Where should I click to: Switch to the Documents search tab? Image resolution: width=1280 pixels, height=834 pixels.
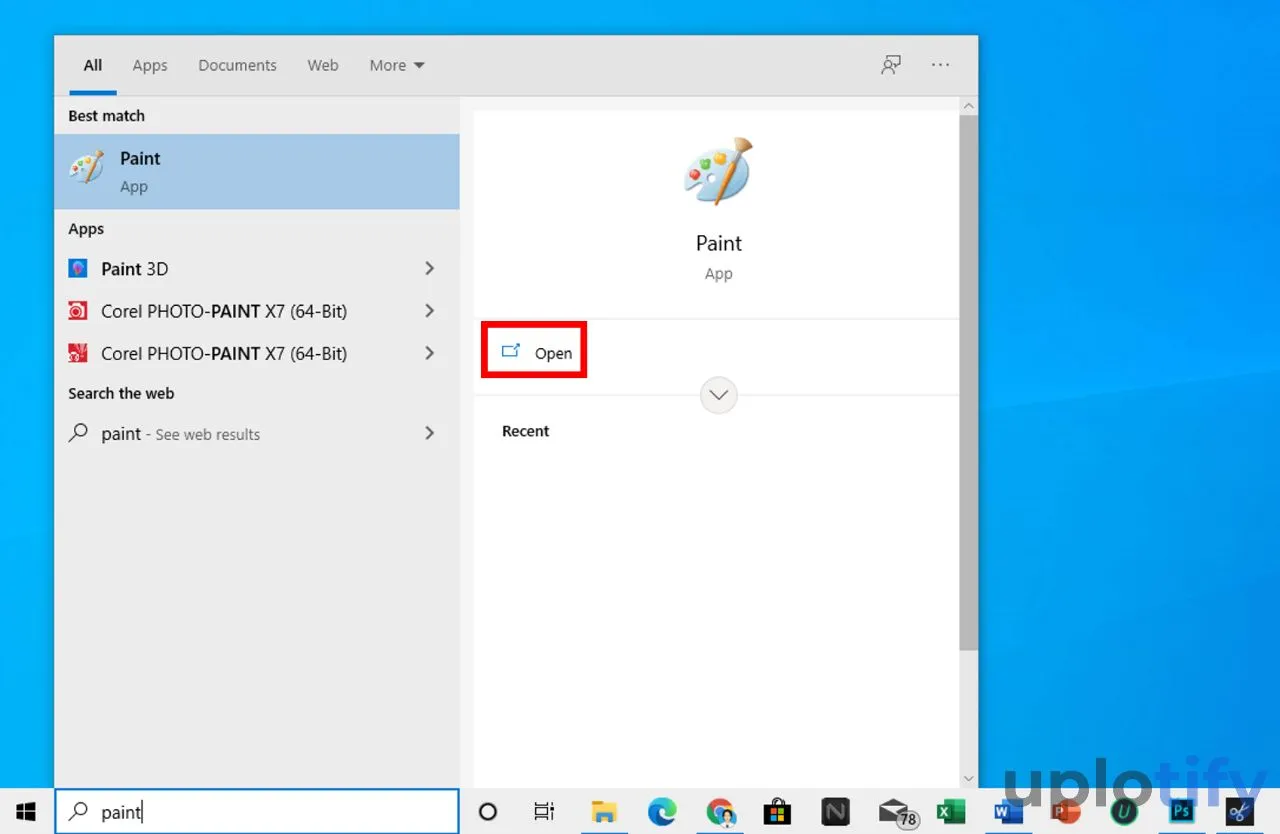[237, 66]
